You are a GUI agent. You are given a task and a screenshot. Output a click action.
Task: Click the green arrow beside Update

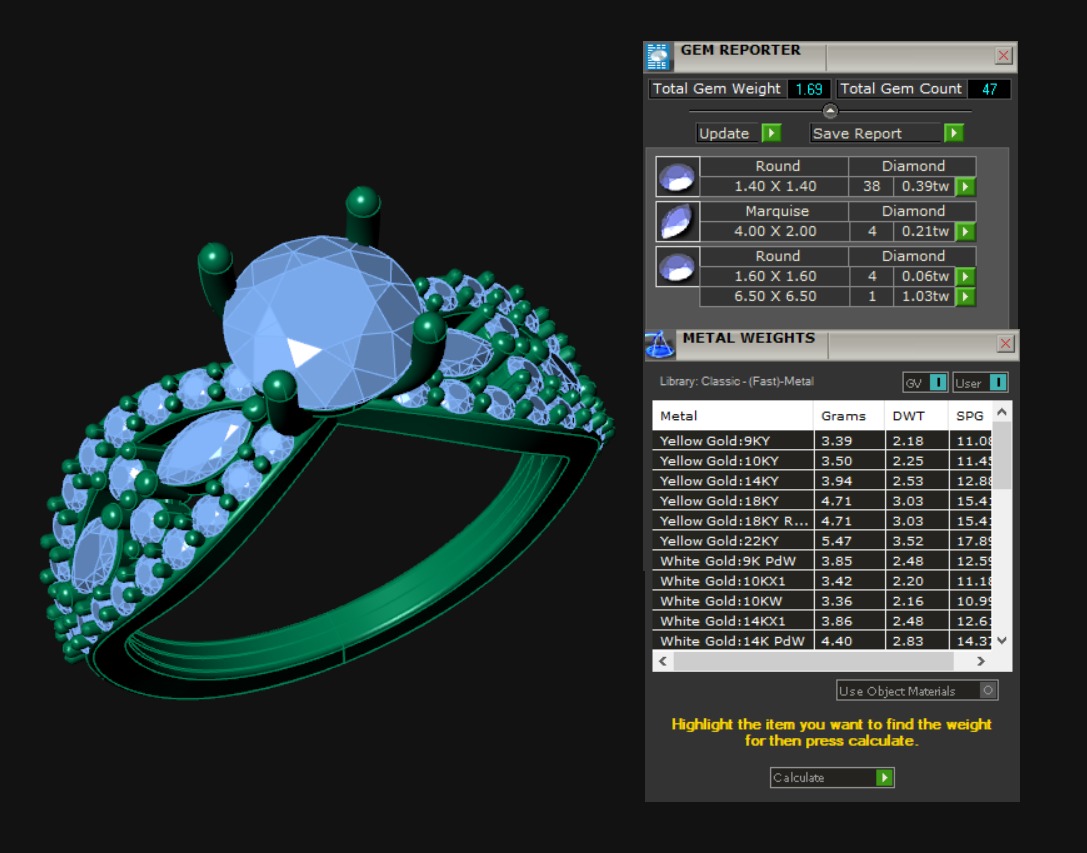click(x=772, y=132)
